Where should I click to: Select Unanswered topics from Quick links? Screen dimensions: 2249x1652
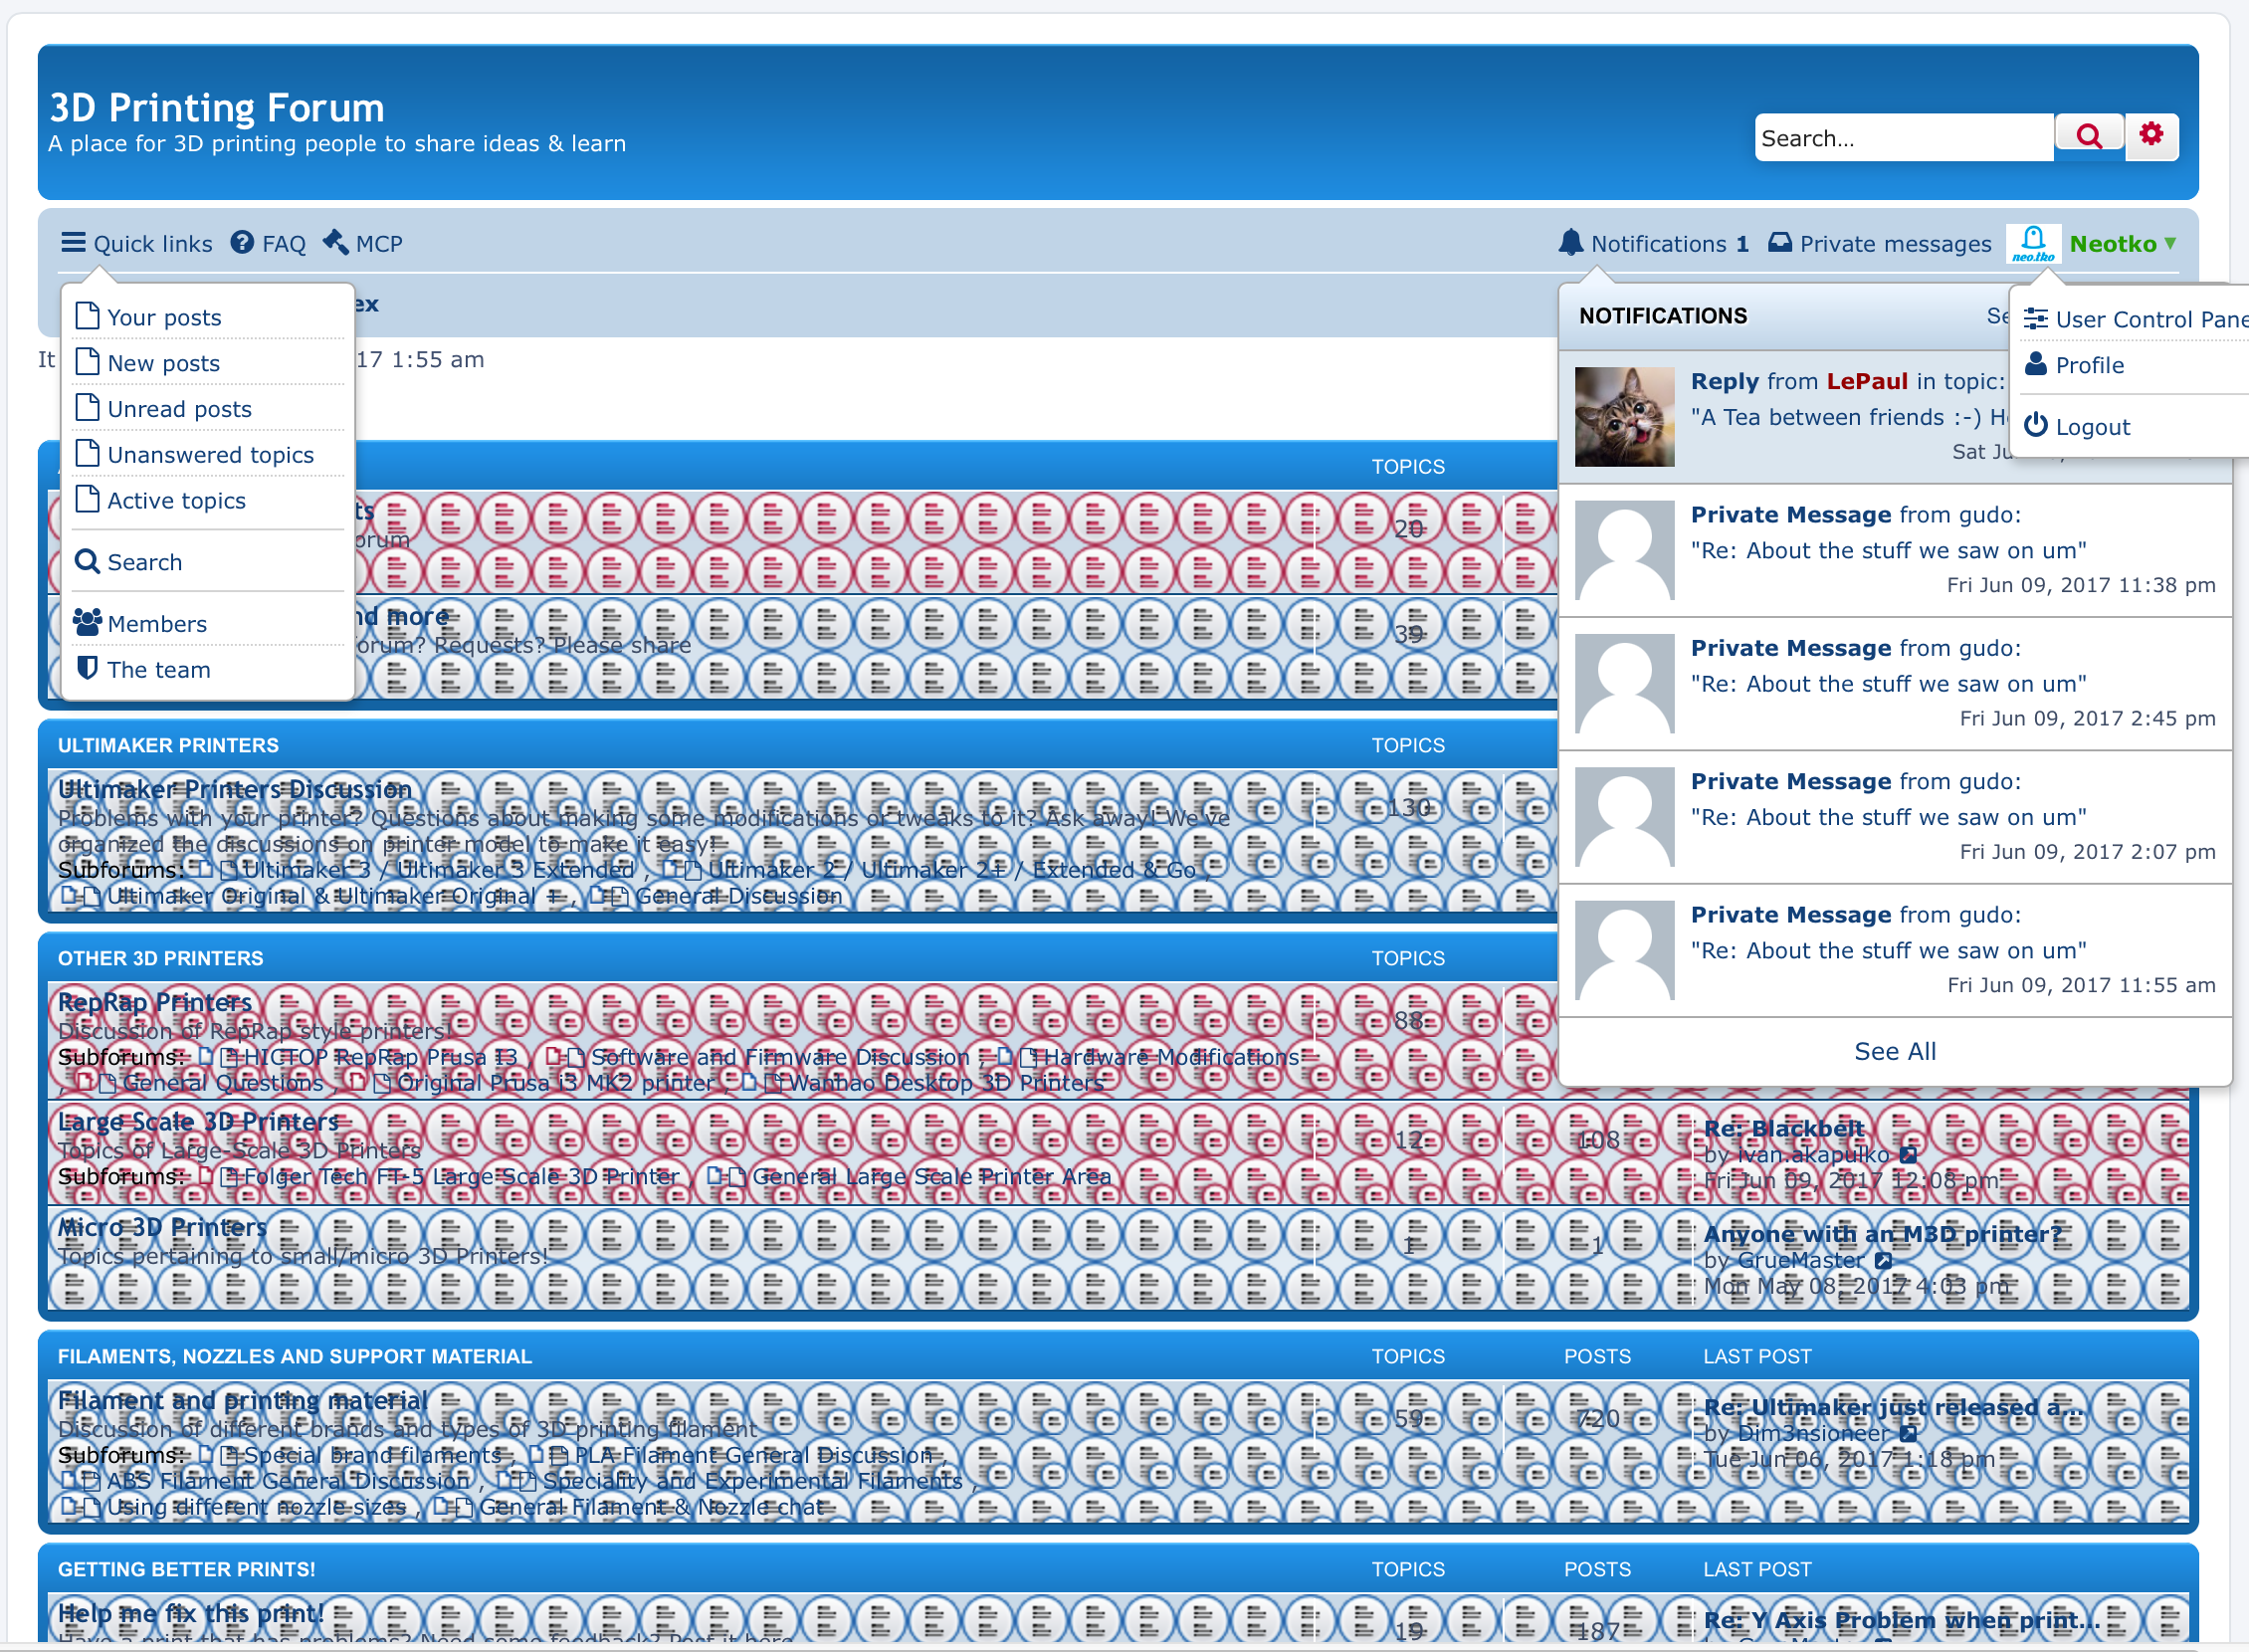coord(210,455)
